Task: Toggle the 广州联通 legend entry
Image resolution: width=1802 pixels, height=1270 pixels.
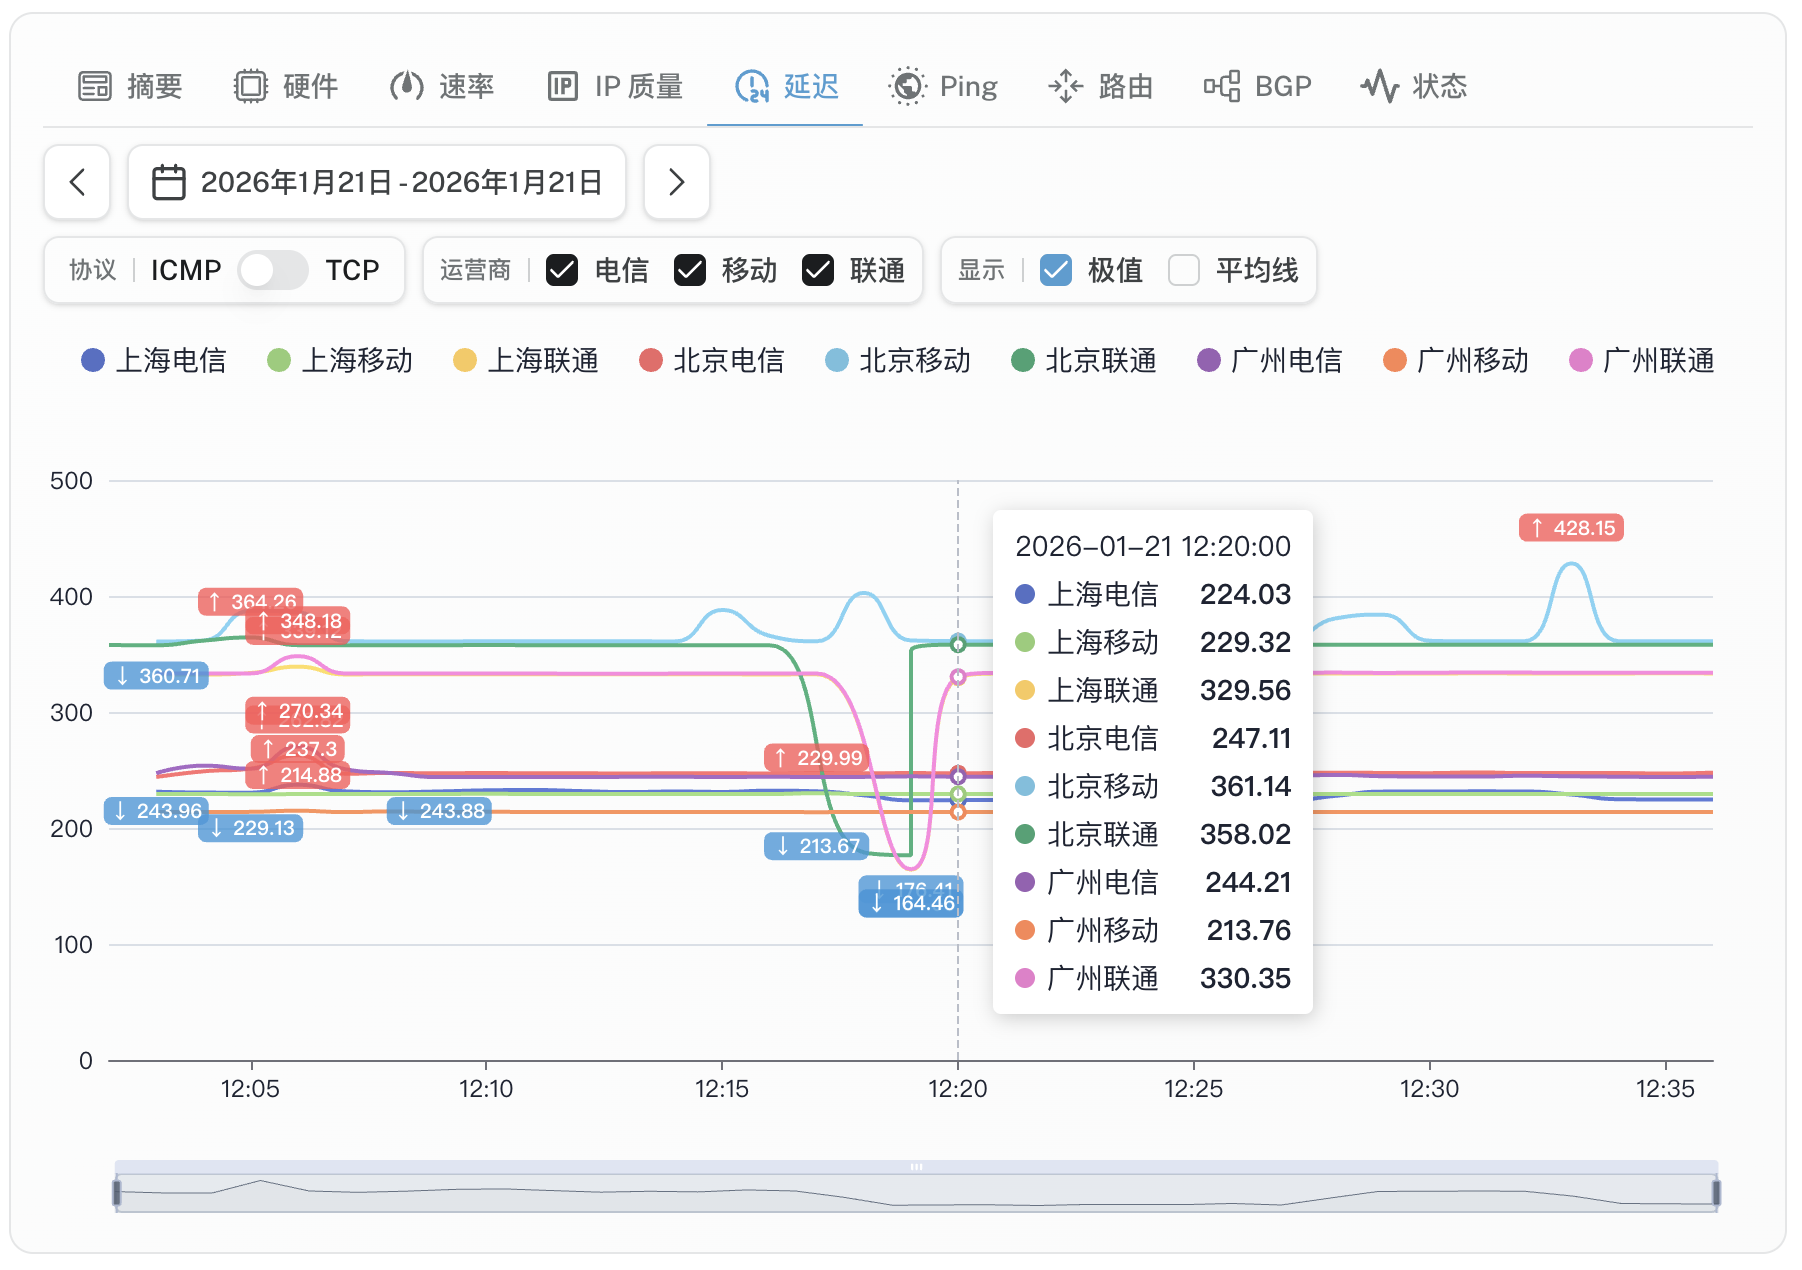Action: (x=1642, y=360)
